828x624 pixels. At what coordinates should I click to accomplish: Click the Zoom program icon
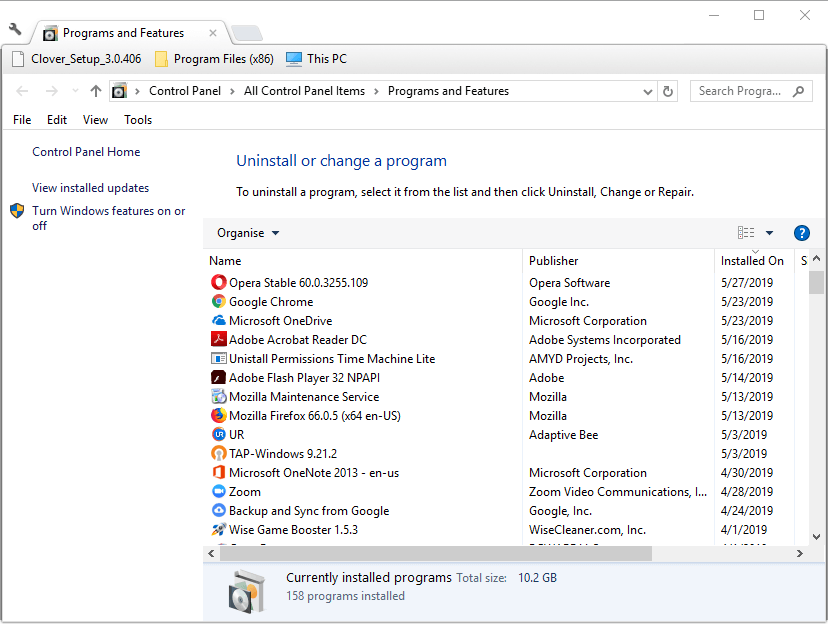[x=219, y=491]
